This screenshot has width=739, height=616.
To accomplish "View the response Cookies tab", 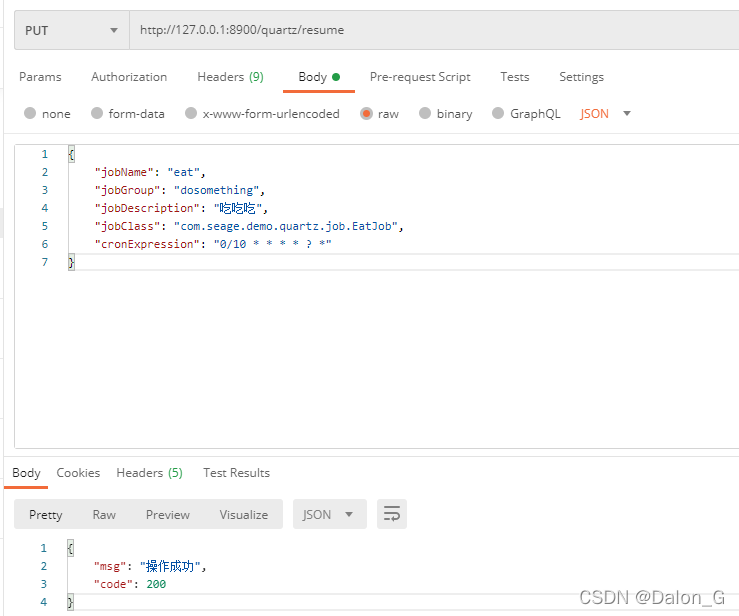I will (x=78, y=473).
